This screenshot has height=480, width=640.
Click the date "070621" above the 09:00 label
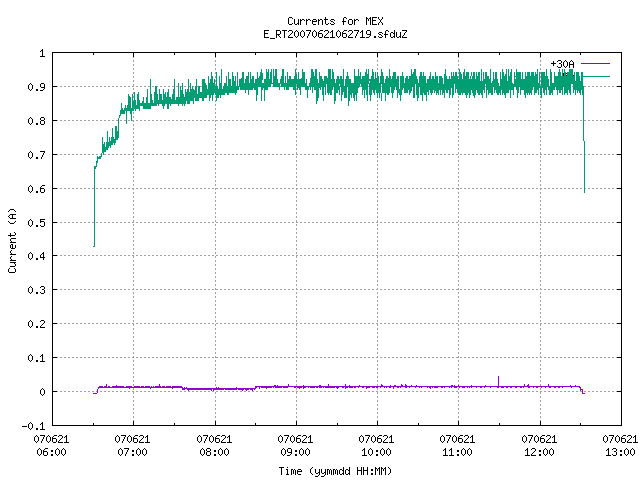pyautogui.click(x=295, y=439)
